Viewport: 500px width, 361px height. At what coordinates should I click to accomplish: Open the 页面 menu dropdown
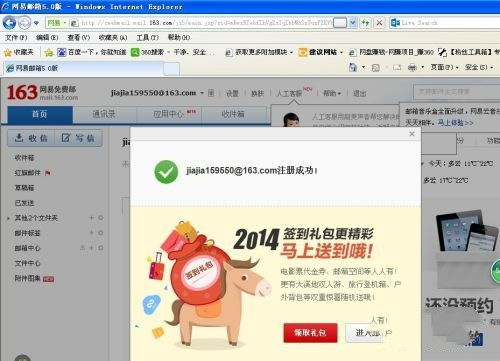[x=445, y=67]
